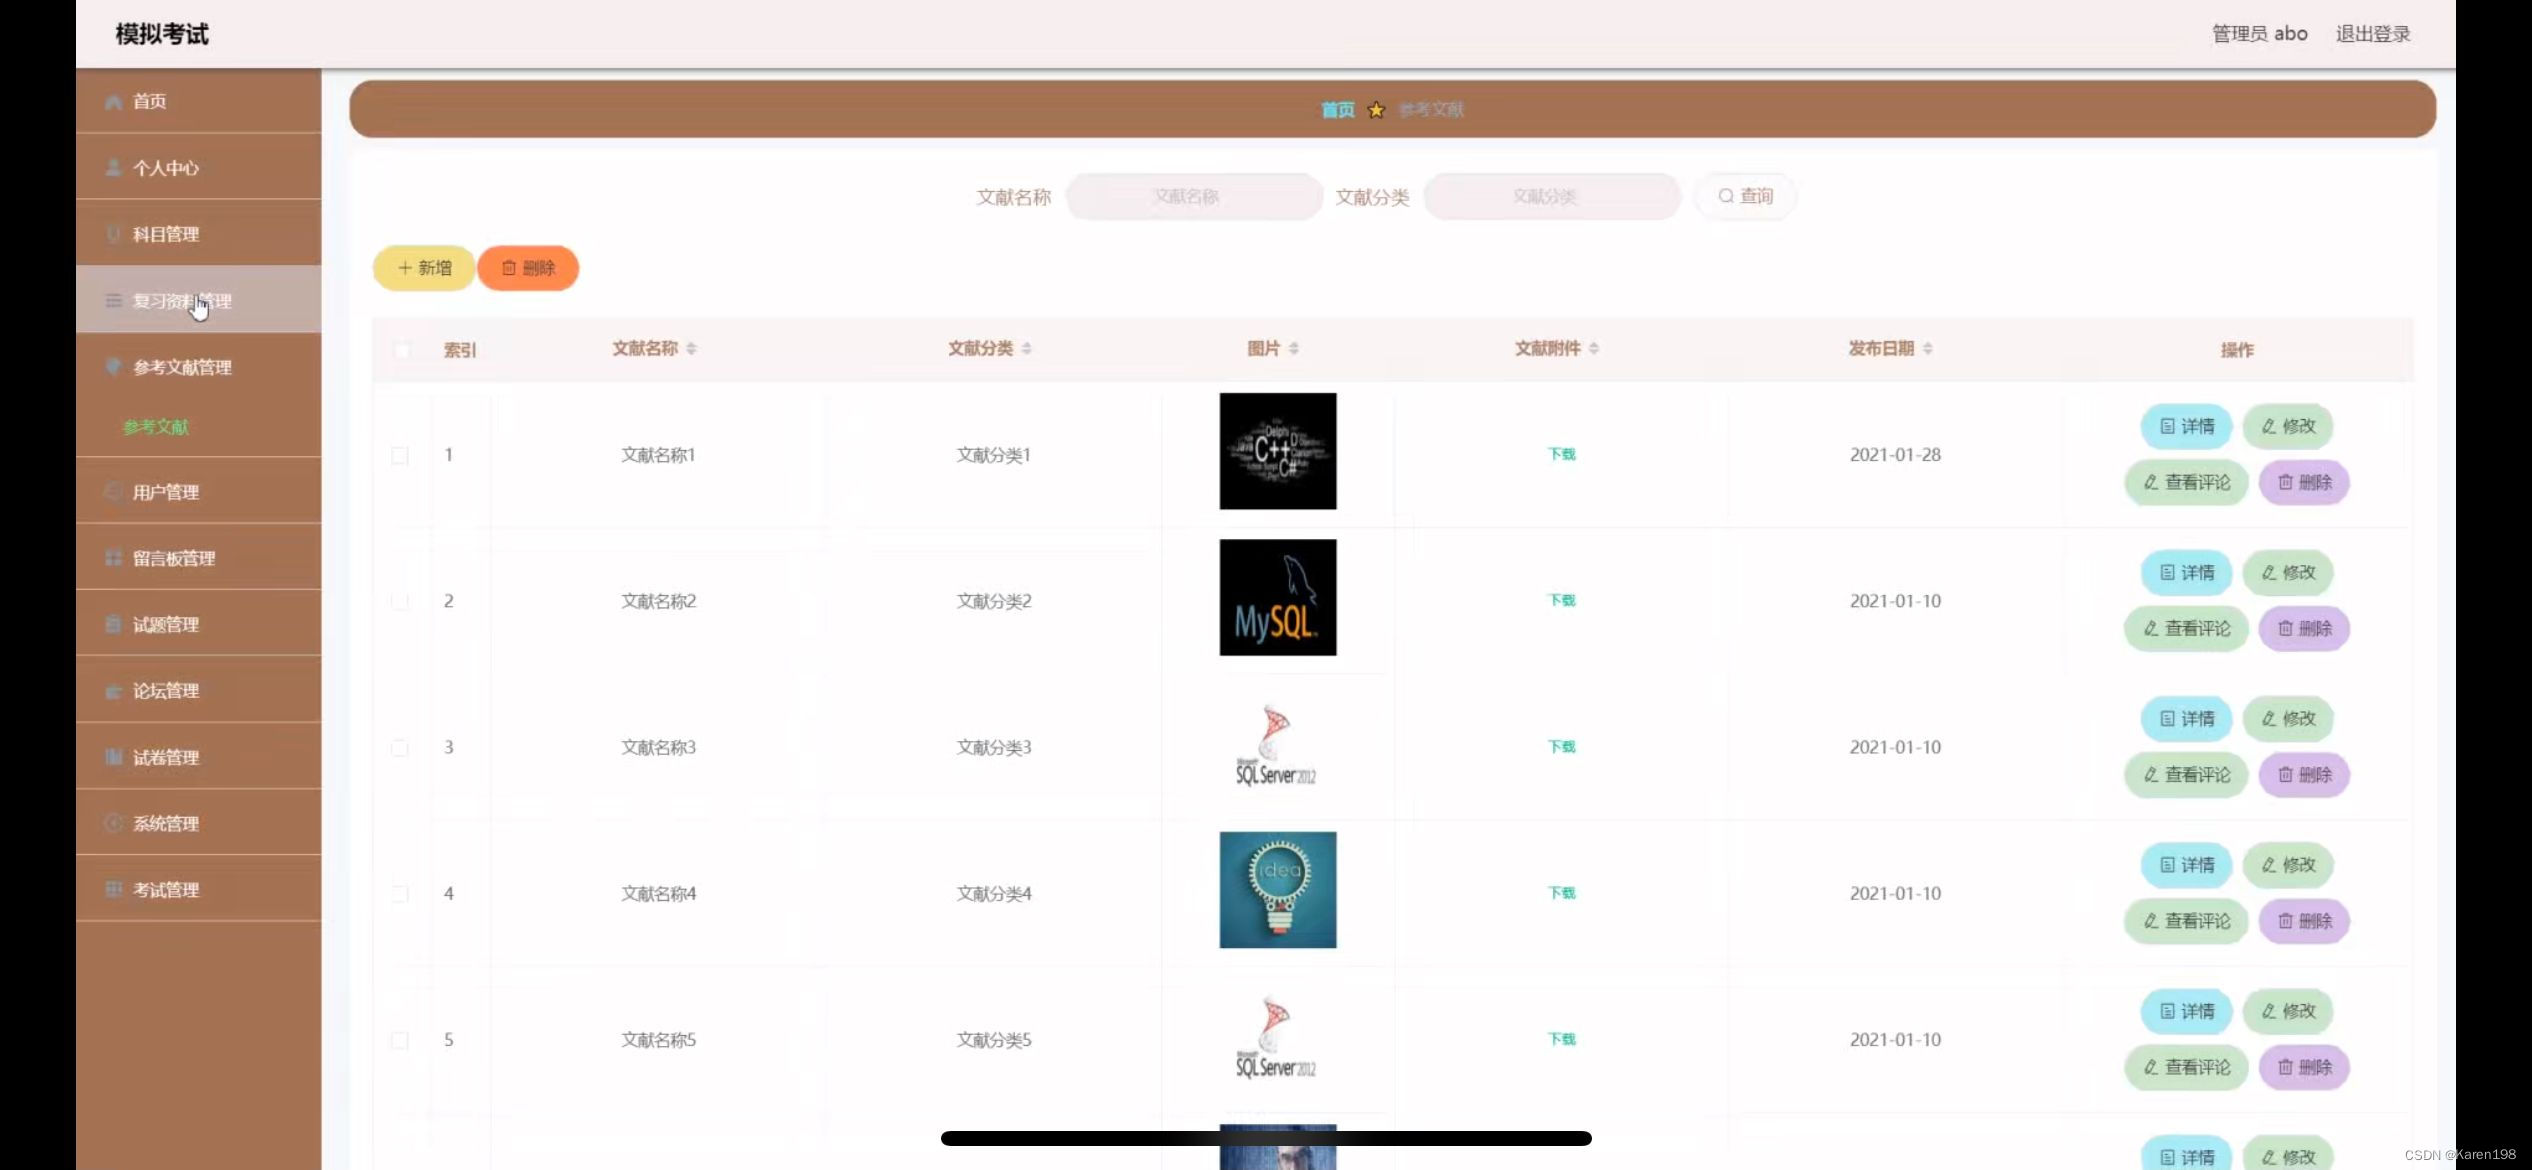Open 科目管理 in the sidebar
This screenshot has width=2532, height=1170.
198,233
